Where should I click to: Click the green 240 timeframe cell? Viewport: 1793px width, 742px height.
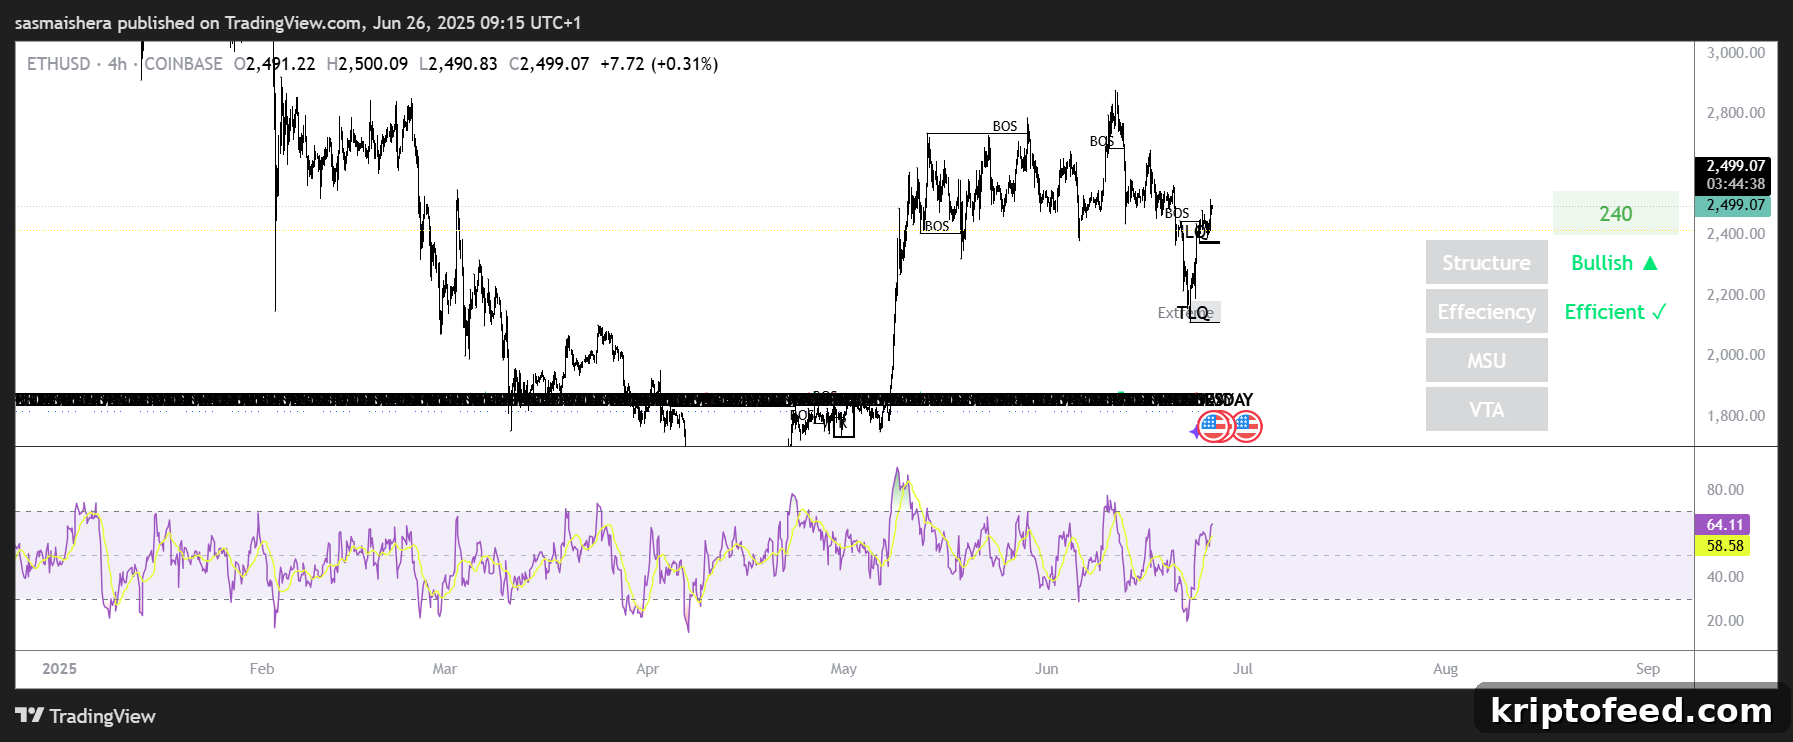(1615, 214)
